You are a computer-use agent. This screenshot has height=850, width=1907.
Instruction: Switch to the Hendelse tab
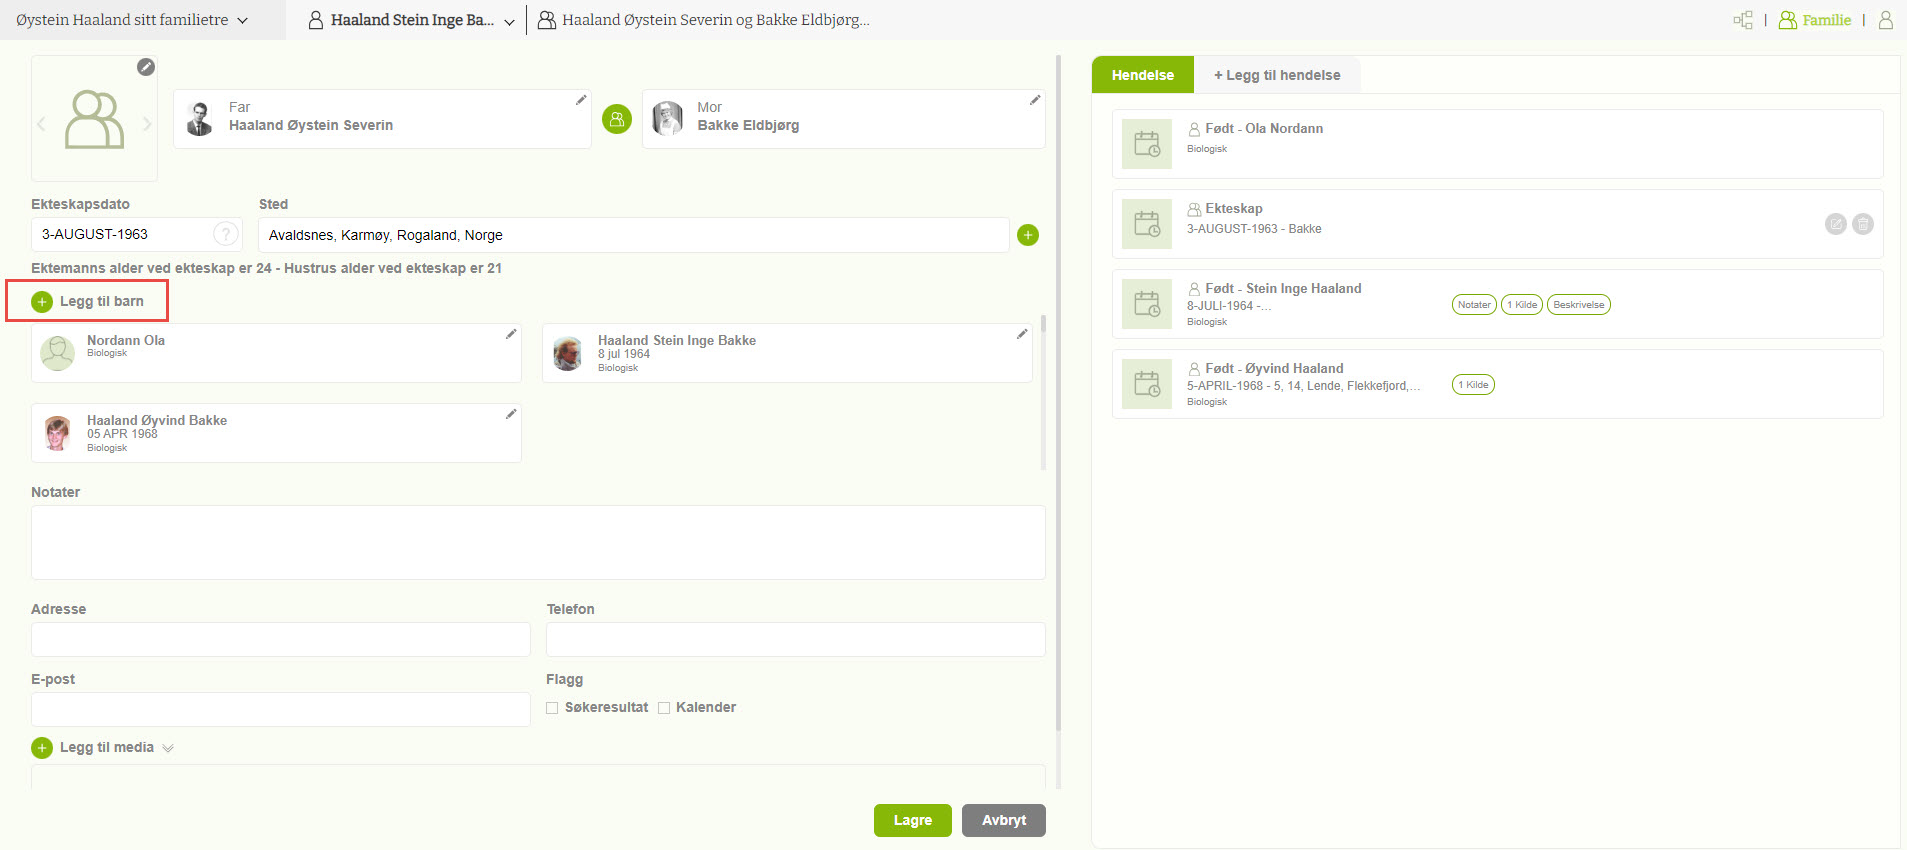point(1142,75)
